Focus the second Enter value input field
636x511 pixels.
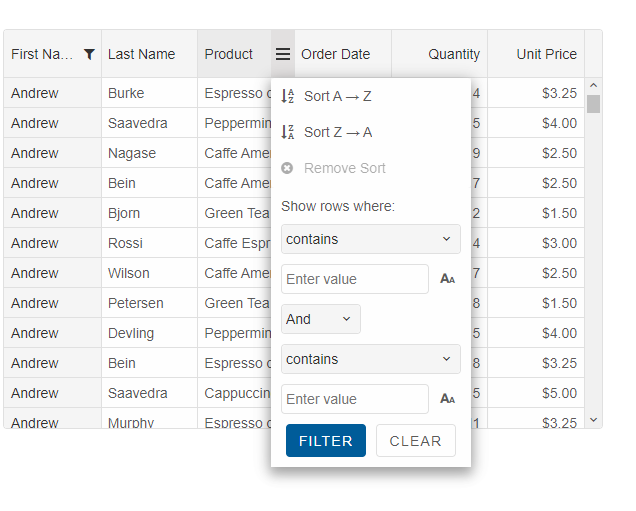pos(354,399)
